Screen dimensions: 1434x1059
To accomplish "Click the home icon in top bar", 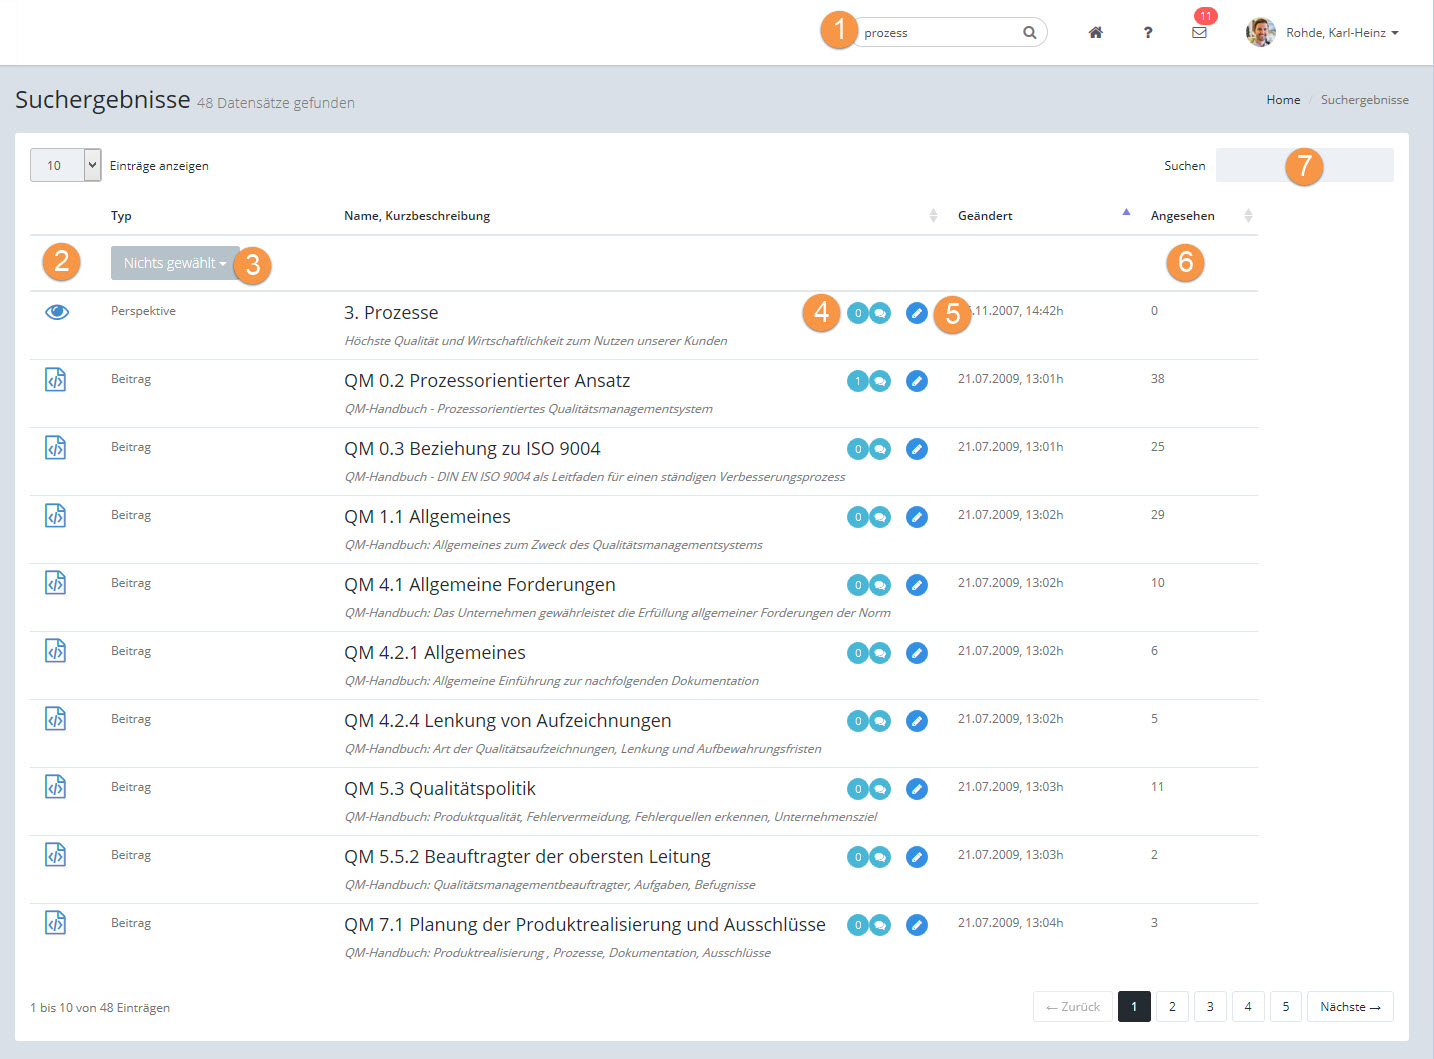I will point(1095,33).
